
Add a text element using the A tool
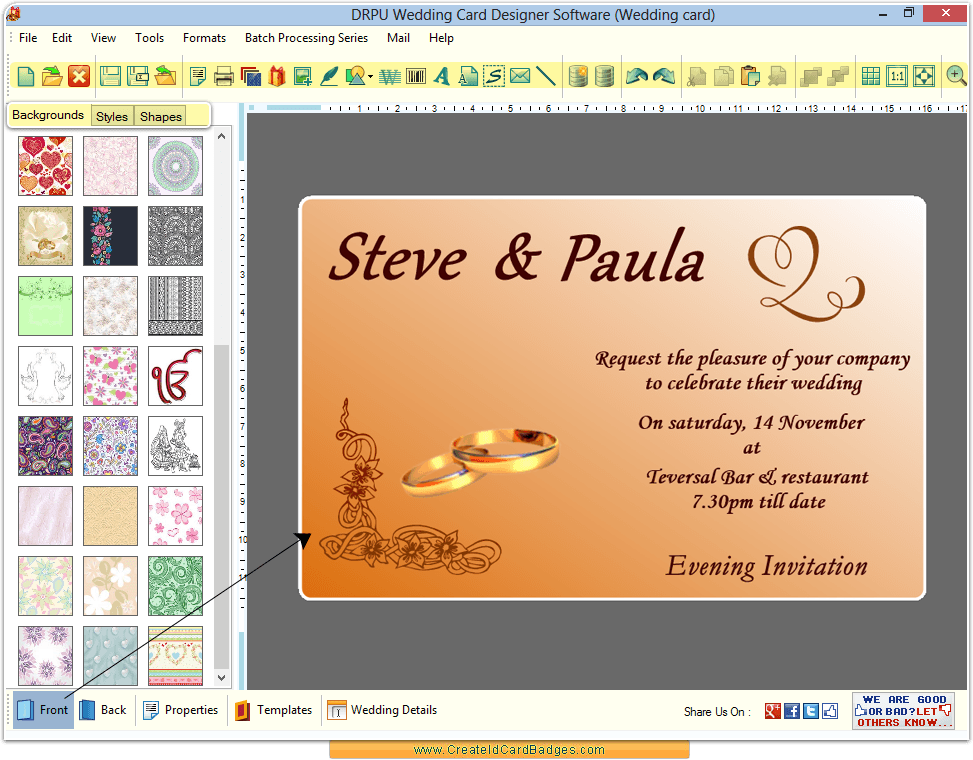441,75
